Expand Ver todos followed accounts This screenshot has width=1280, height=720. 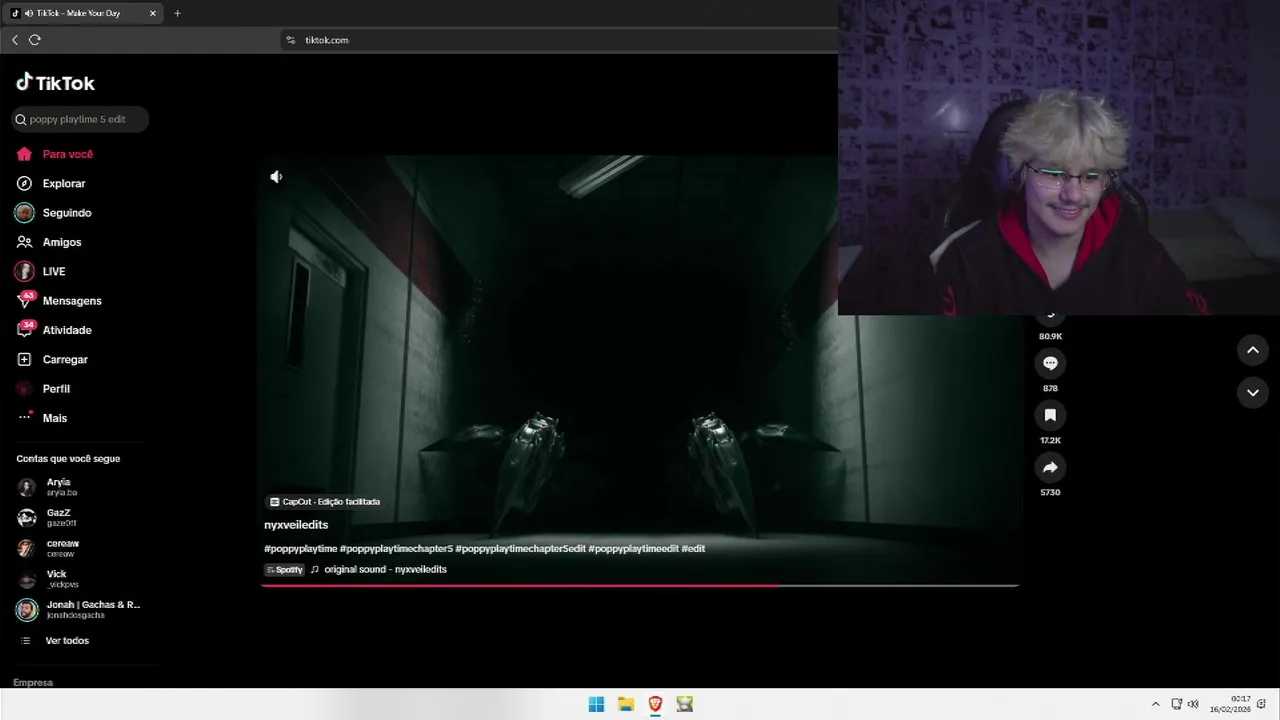pos(67,641)
